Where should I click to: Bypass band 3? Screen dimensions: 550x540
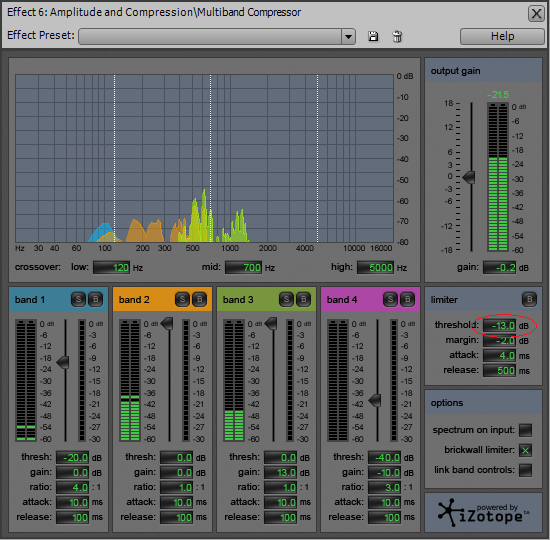pos(303,299)
